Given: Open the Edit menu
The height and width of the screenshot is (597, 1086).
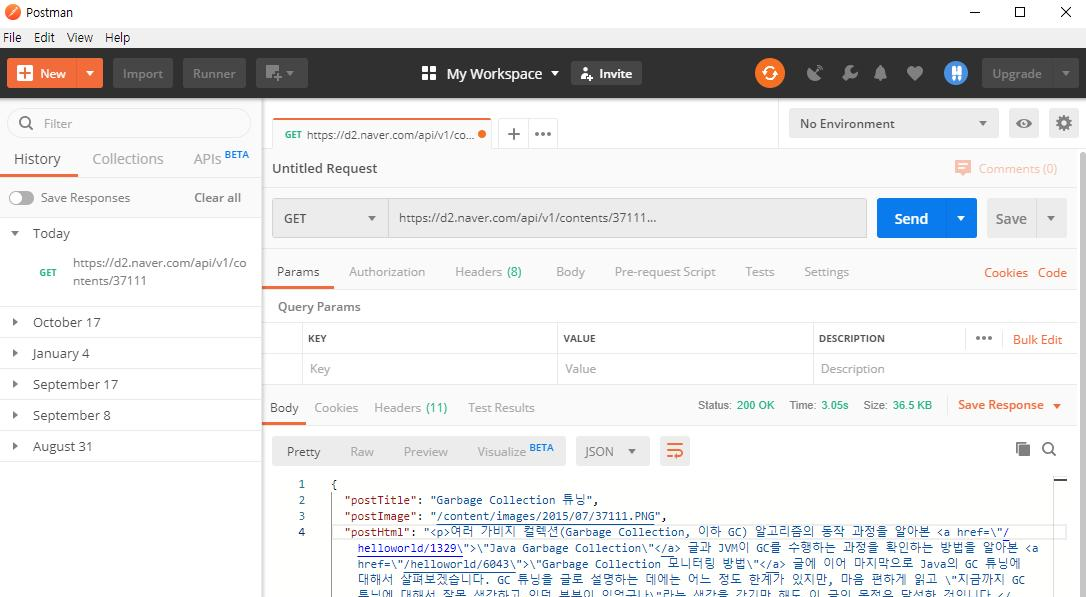Looking at the screenshot, I should 44,37.
